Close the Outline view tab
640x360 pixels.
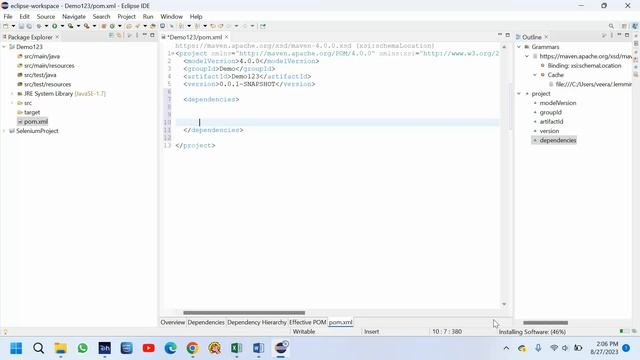pos(546,37)
